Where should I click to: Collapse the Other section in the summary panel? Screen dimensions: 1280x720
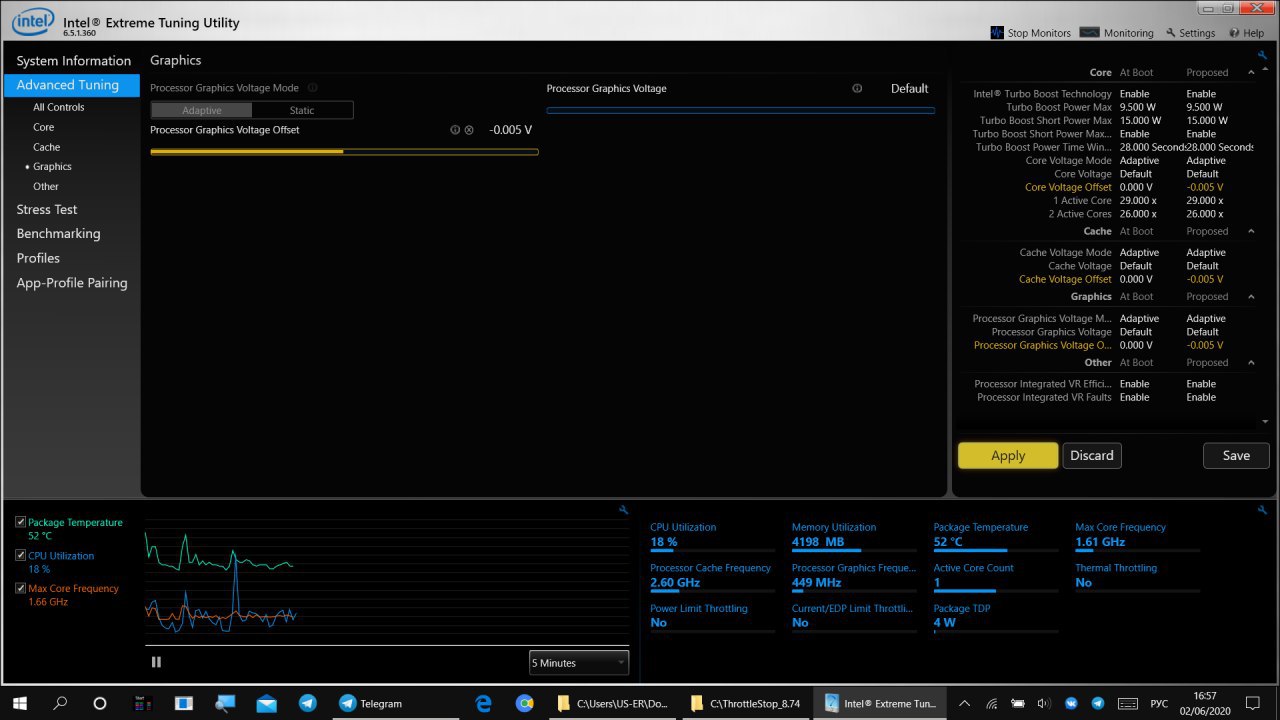[1251, 362]
